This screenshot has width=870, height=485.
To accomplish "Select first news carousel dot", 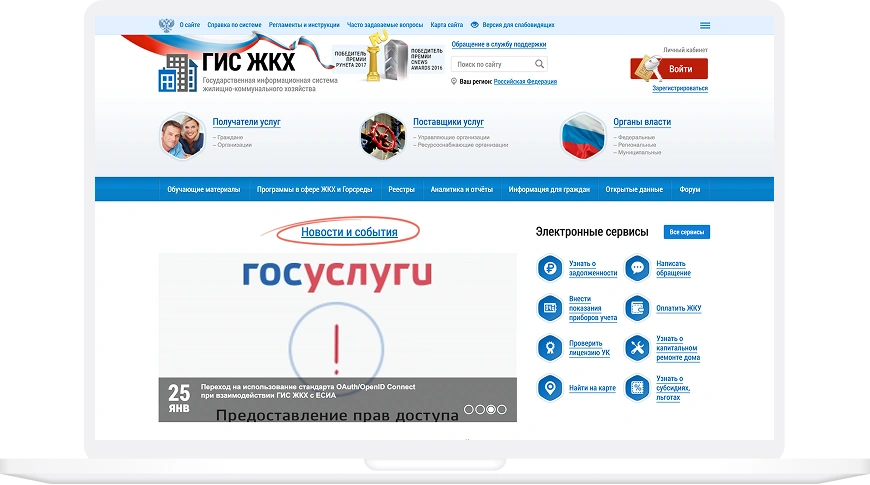I will point(468,410).
